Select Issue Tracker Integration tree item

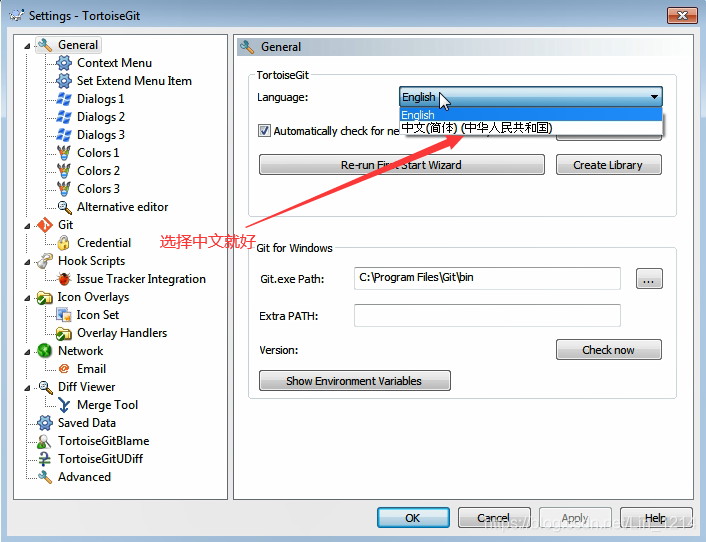(x=141, y=279)
